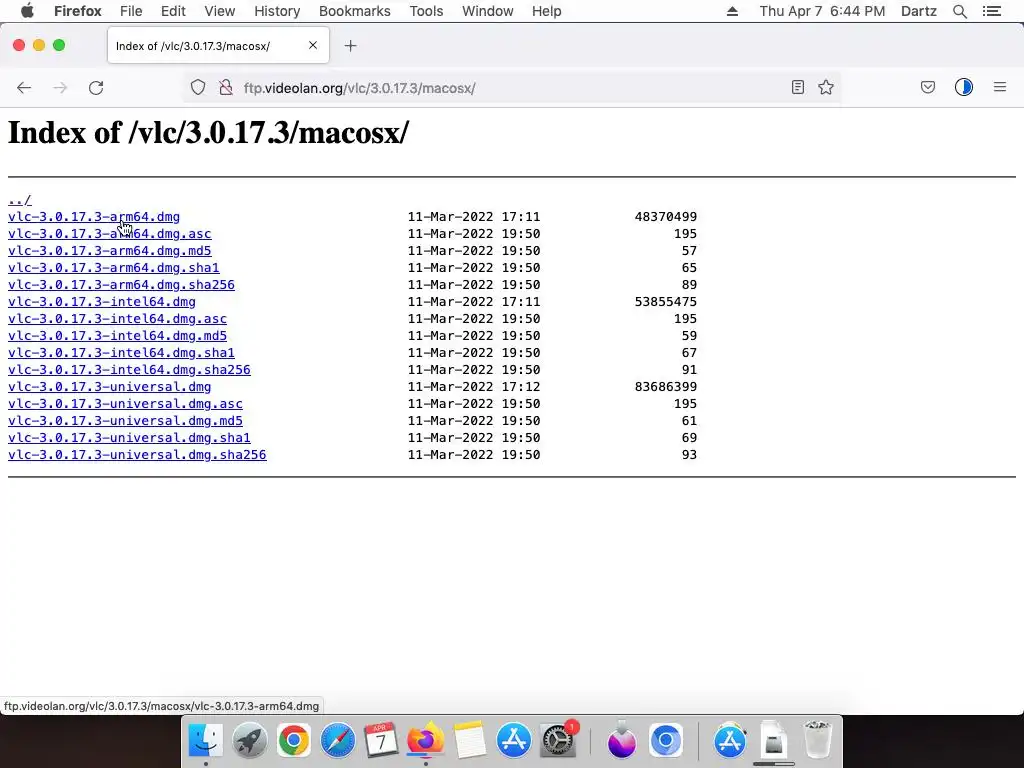This screenshot has height=768, width=1024.
Task: Open vlc-3.0.17.3-intel64.dmg.md5 link
Action: tap(118, 336)
